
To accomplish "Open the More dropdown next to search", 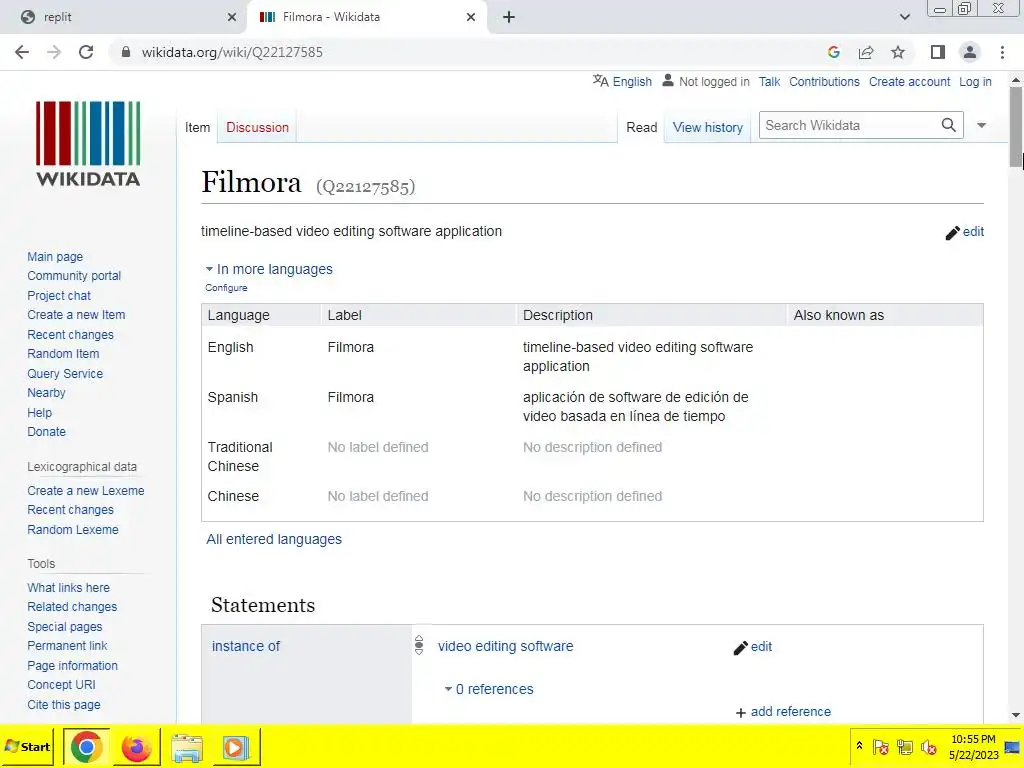I will 981,125.
